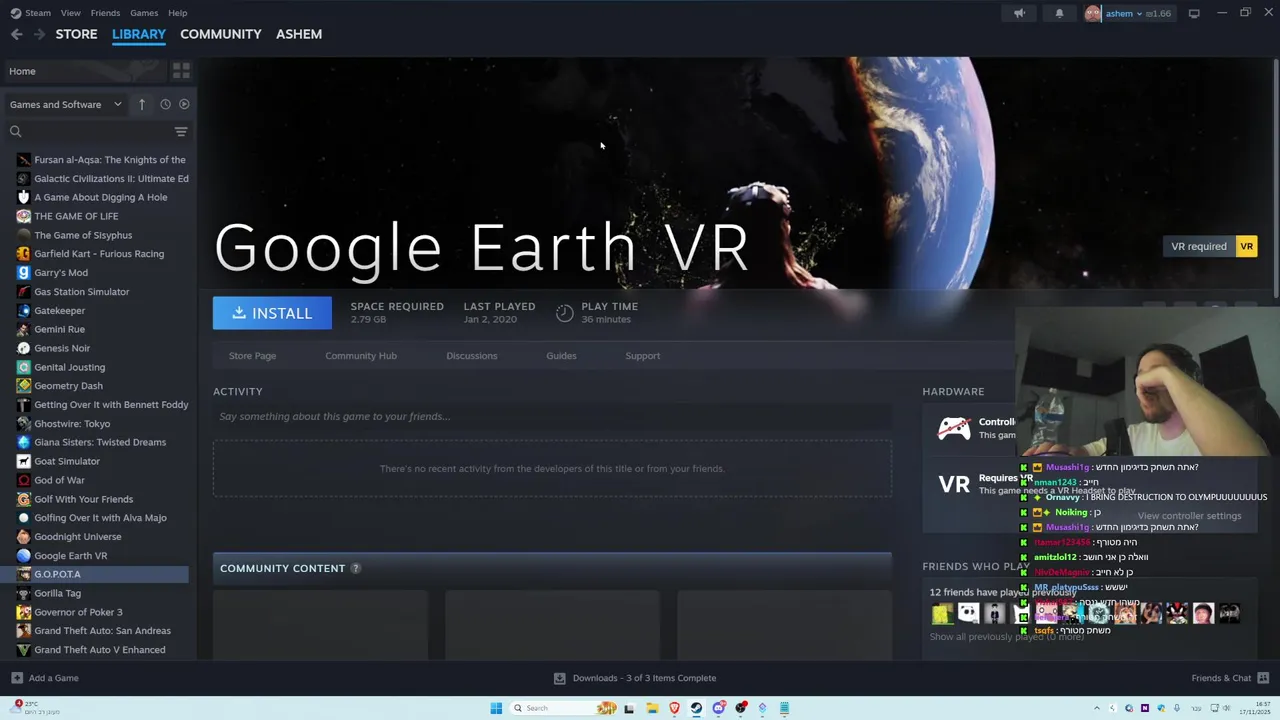Open the Discussions link
This screenshot has width=1280, height=720.
(472, 356)
